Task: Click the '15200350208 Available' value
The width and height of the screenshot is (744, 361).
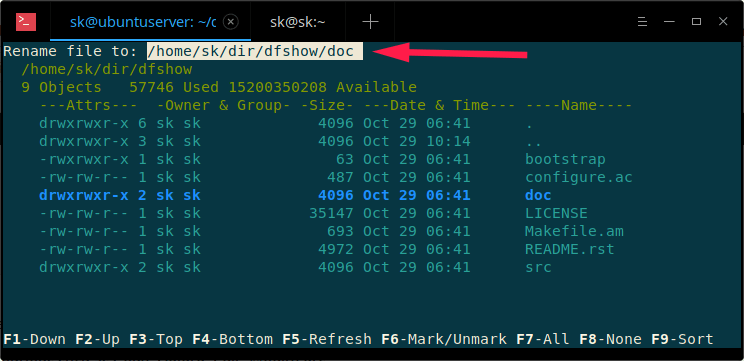Action: click(323, 87)
